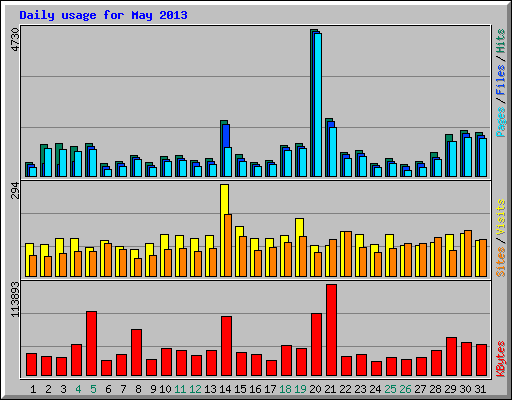This screenshot has height=400, width=512.
Task: Select the yellow Visits bar for day 19
Action: coord(299,228)
